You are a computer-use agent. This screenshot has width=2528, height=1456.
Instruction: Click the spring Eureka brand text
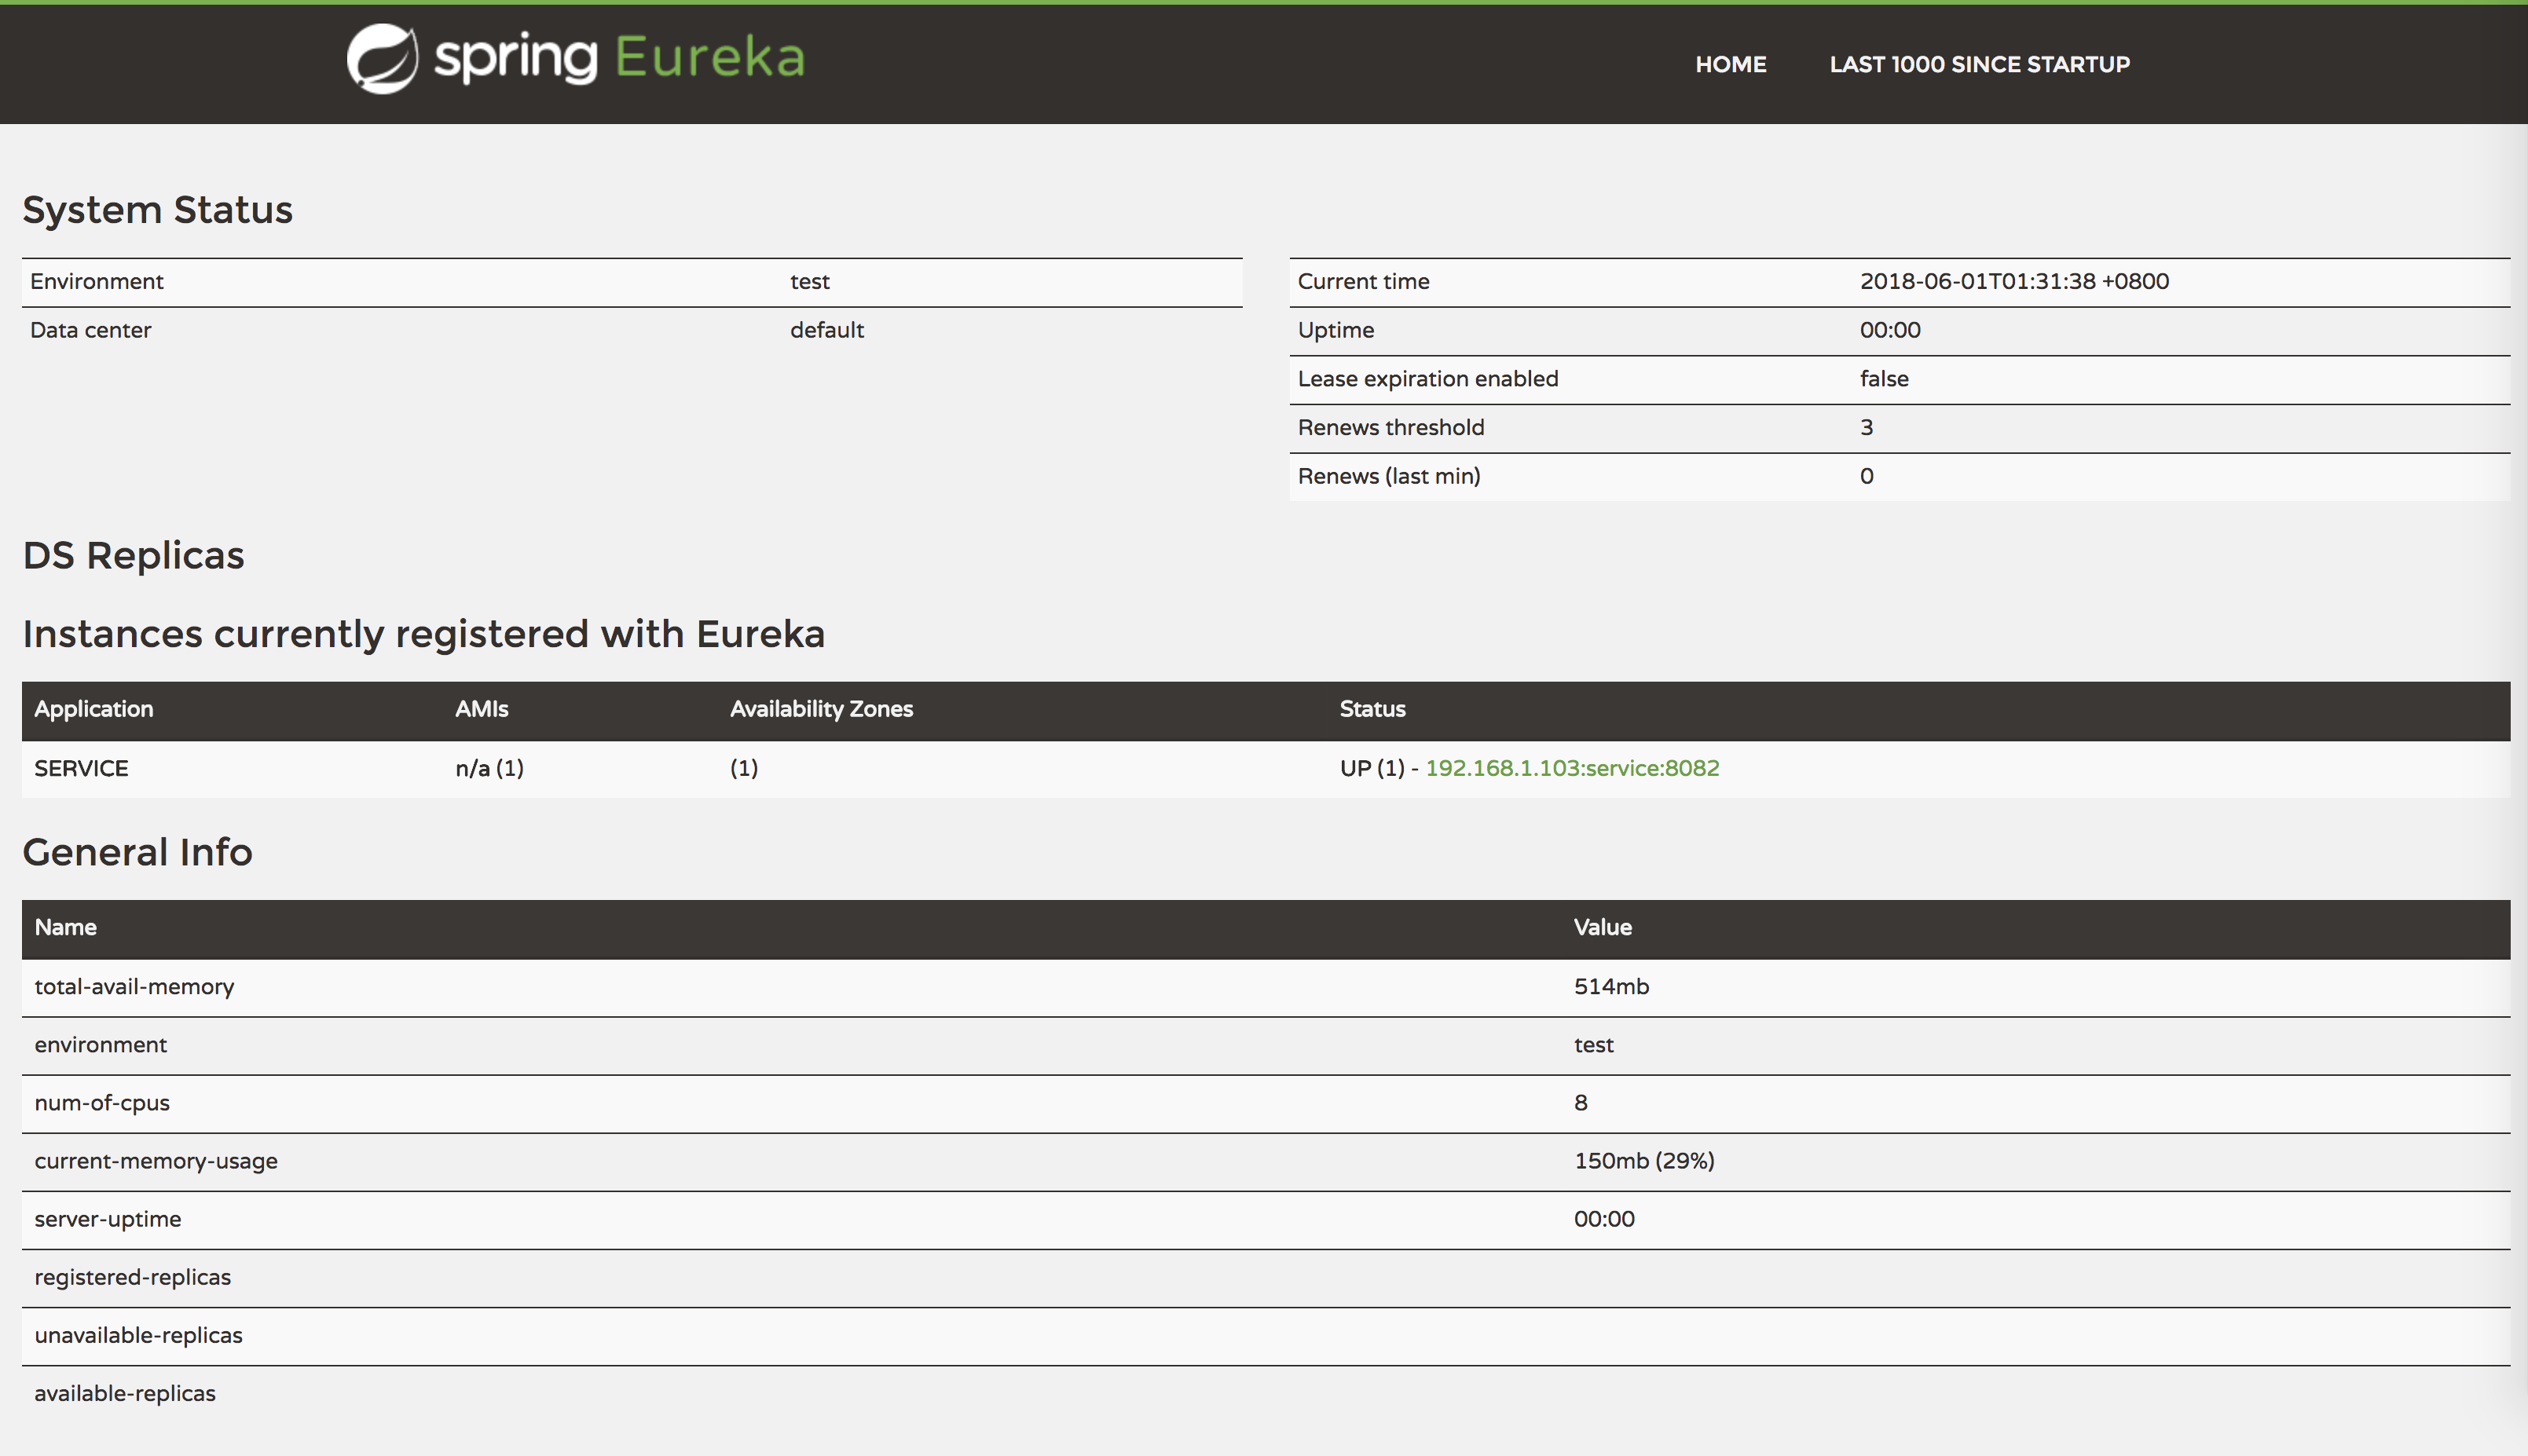tap(619, 58)
